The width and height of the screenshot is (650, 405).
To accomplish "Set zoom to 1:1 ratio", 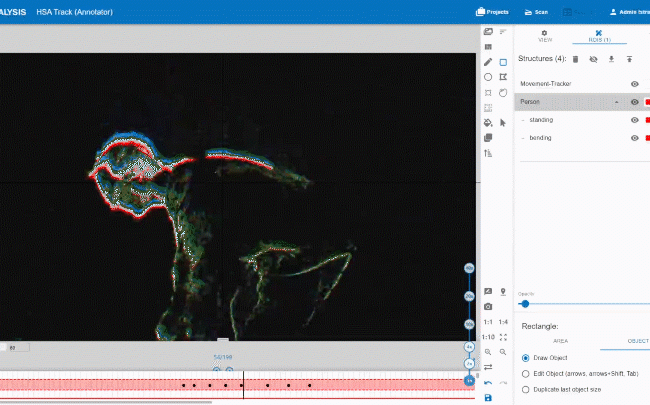I will tap(488, 321).
